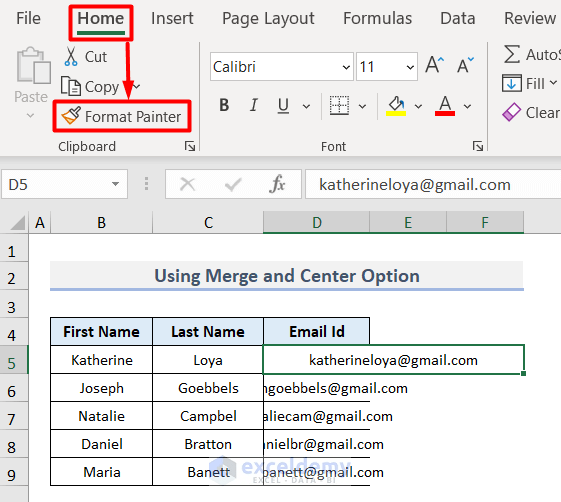Click the Campbel cell
Image resolution: width=561 pixels, height=502 pixels.
(x=208, y=416)
